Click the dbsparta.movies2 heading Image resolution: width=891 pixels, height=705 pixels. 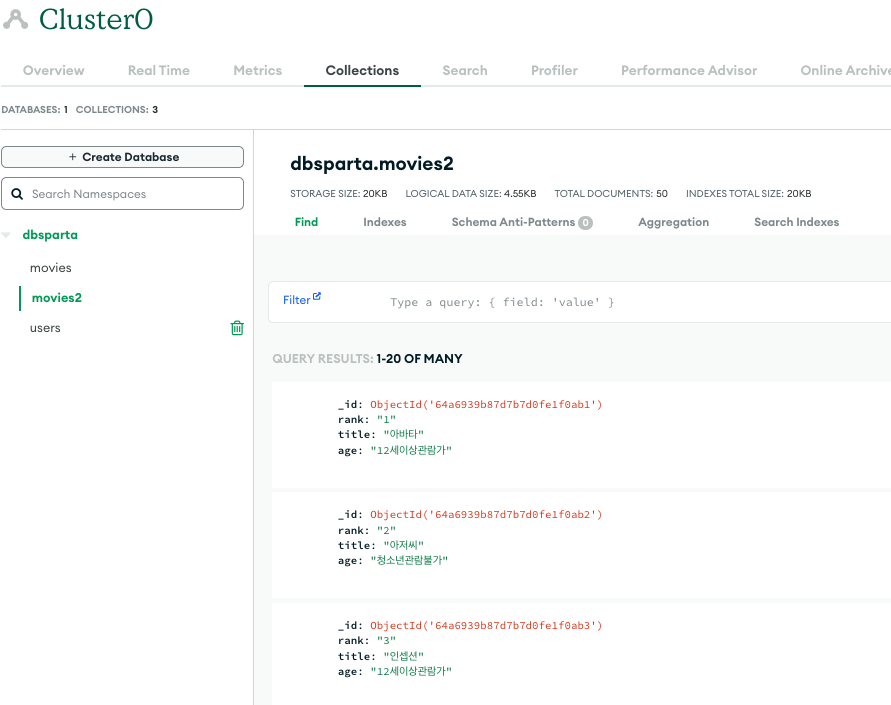372,164
